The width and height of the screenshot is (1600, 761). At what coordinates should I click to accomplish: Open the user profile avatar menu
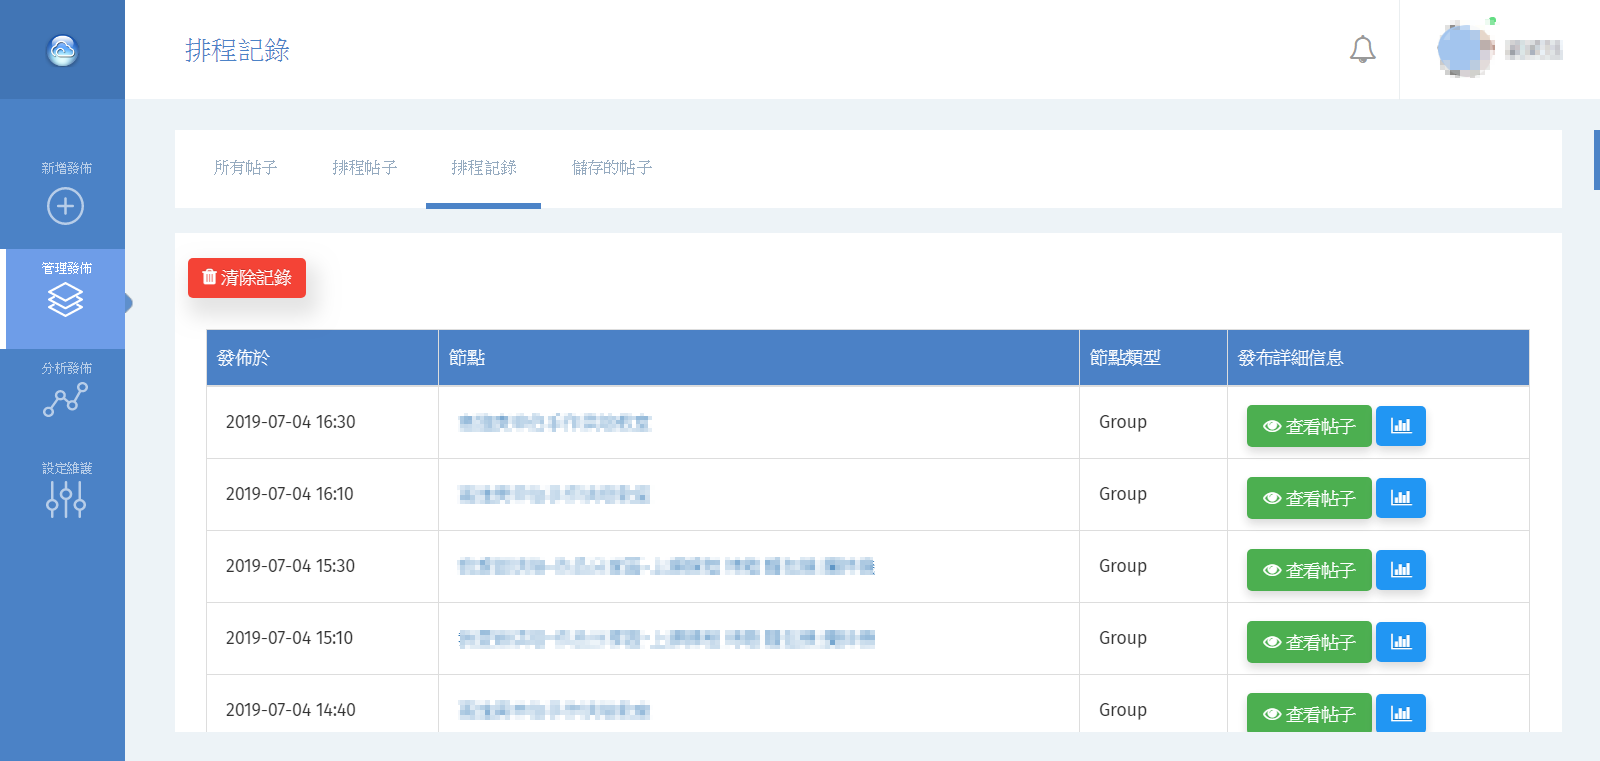point(1464,50)
